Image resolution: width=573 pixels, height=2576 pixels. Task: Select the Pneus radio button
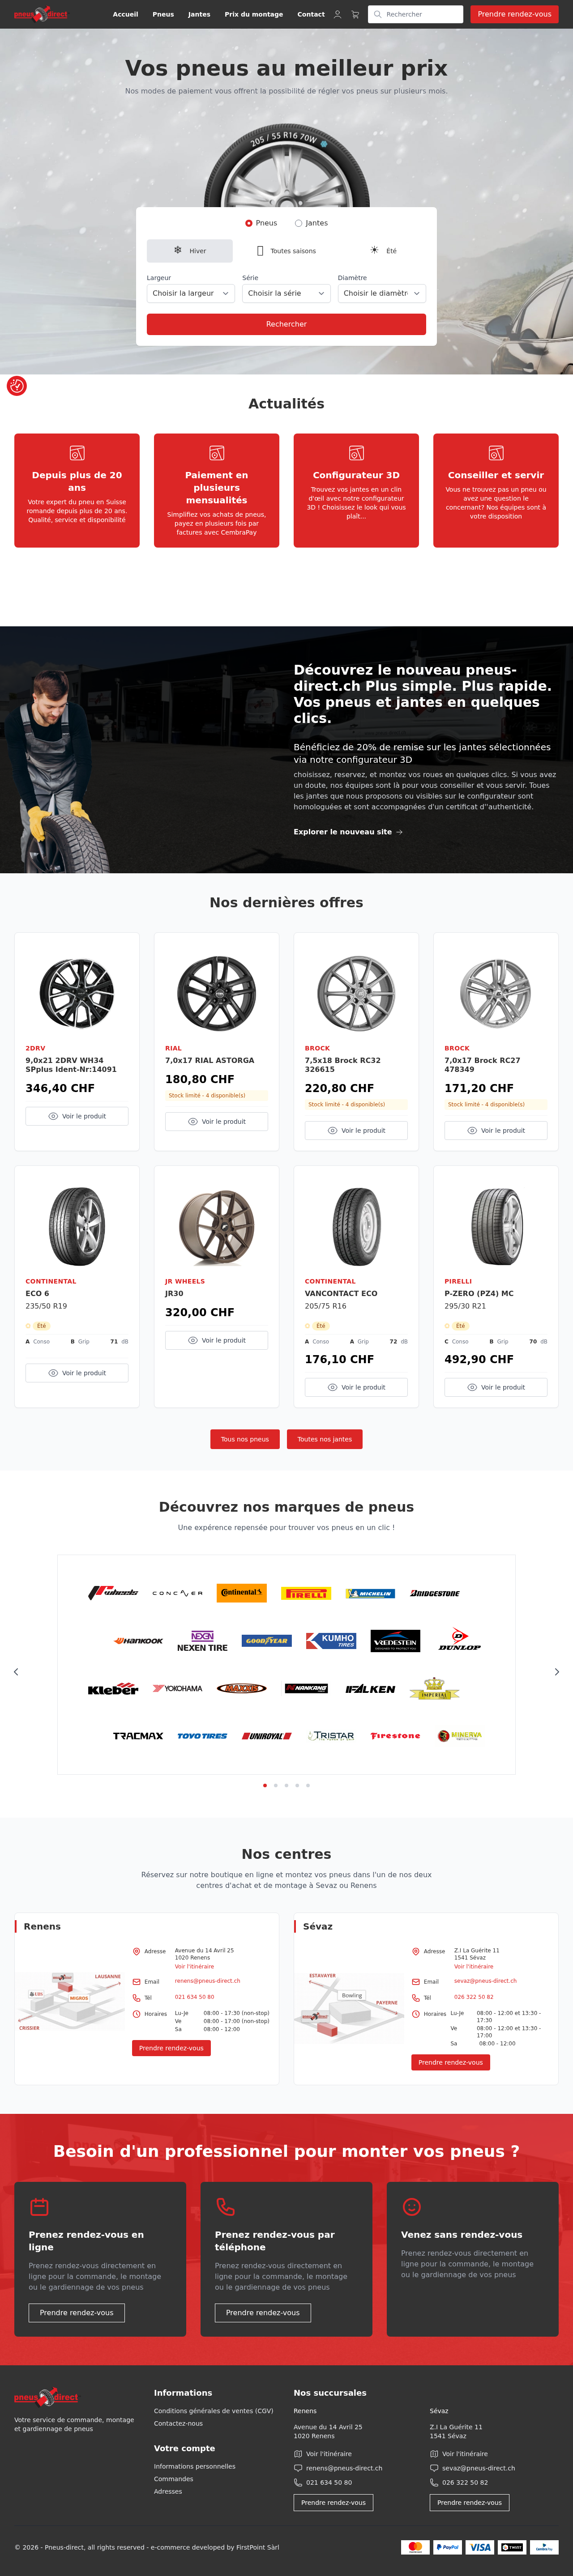click(x=249, y=223)
